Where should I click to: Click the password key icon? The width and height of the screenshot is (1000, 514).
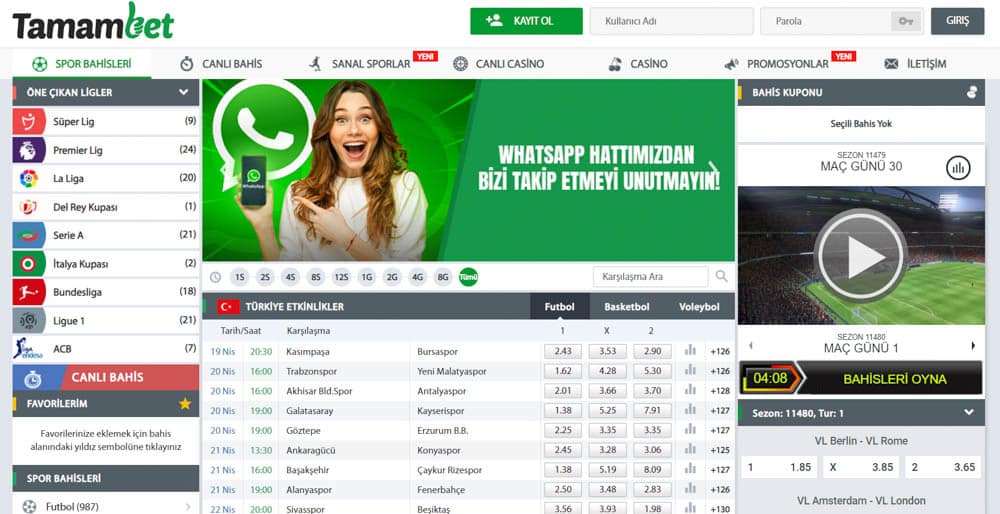[906, 21]
